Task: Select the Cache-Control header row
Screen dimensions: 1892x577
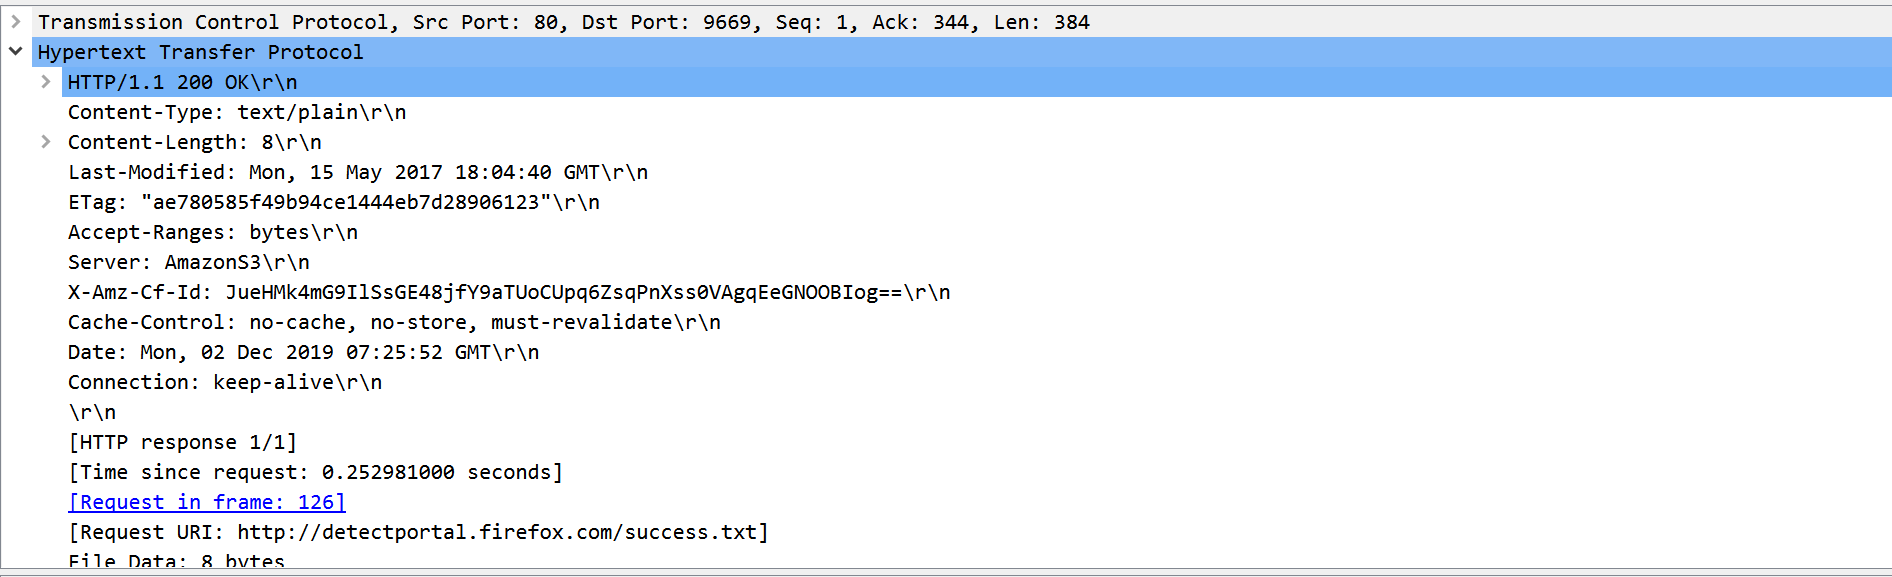Action: pos(394,322)
